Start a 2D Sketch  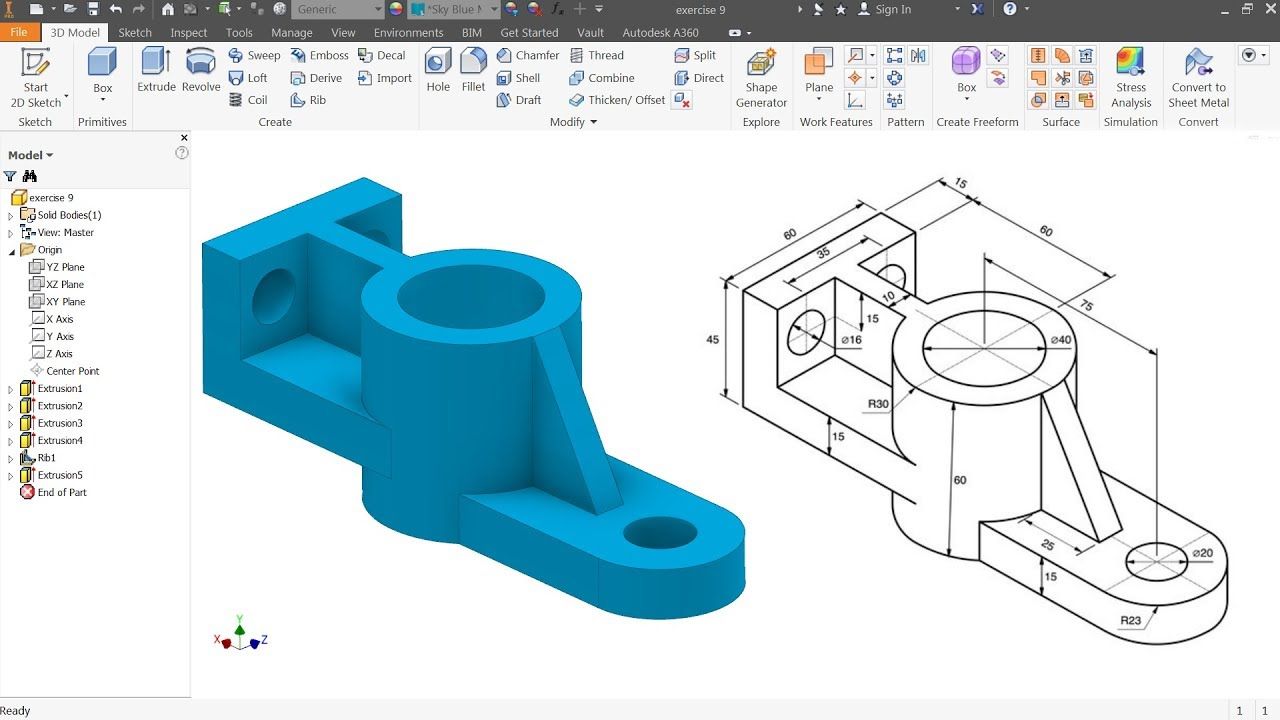pyautogui.click(x=36, y=78)
